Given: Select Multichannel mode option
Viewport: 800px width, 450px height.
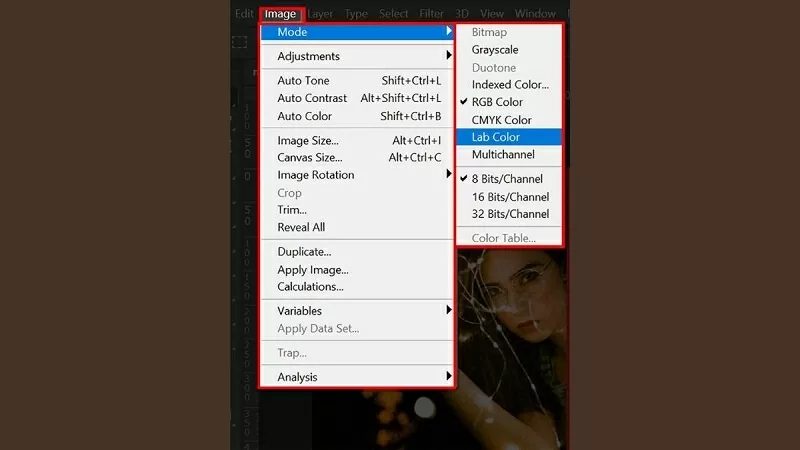Looking at the screenshot, I should [503, 155].
